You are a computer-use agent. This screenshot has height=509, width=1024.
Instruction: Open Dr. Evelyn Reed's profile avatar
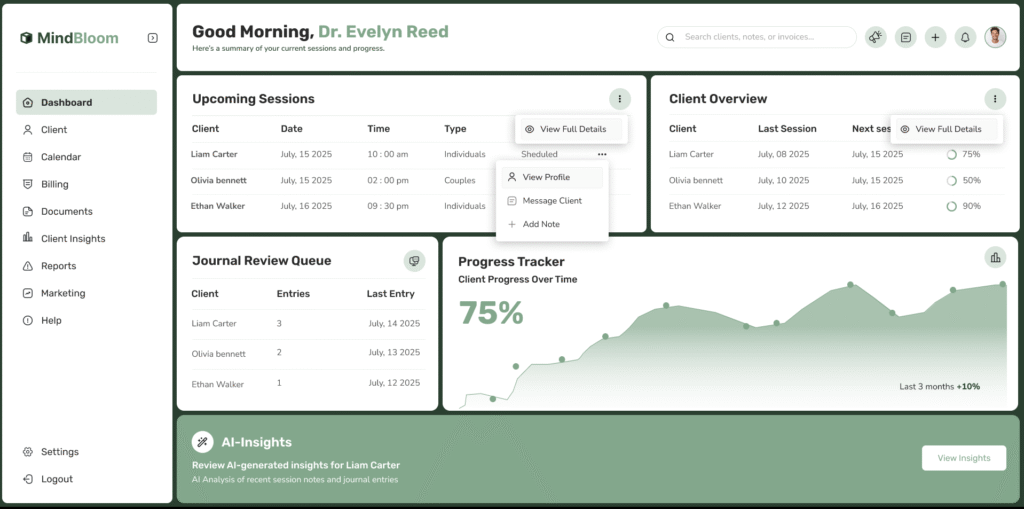tap(995, 37)
